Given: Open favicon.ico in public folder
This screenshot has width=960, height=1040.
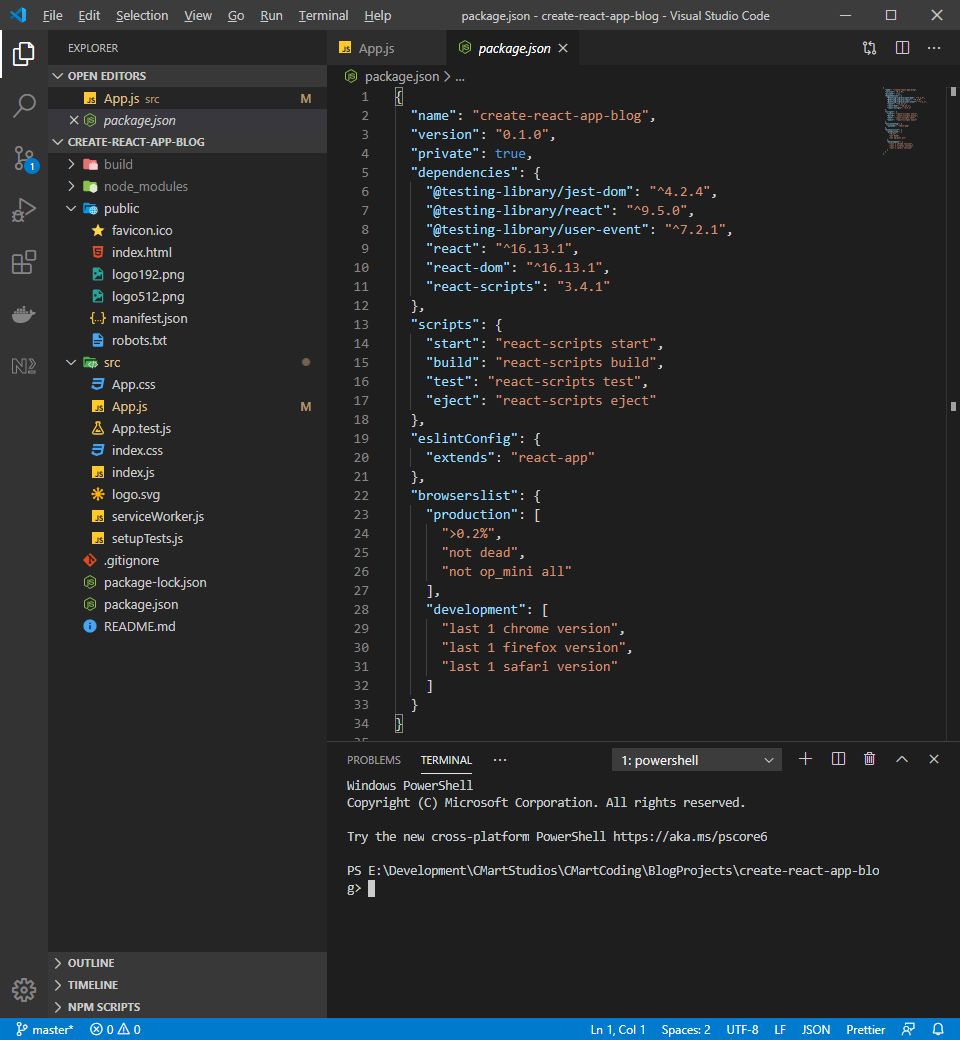Looking at the screenshot, I should click(187, 230).
